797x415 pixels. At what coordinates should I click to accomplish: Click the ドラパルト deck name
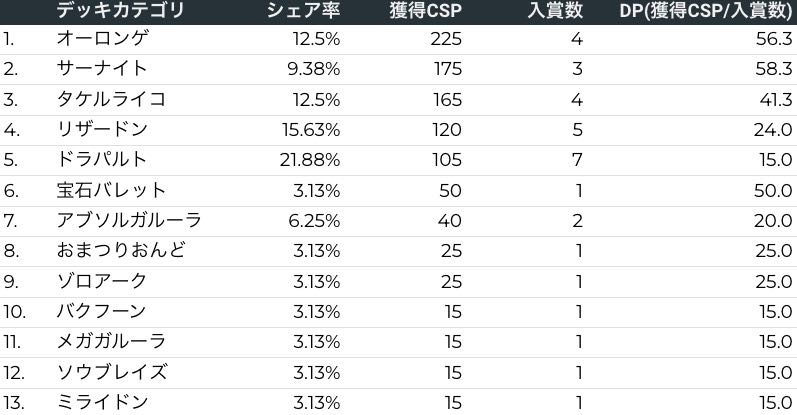103,160
